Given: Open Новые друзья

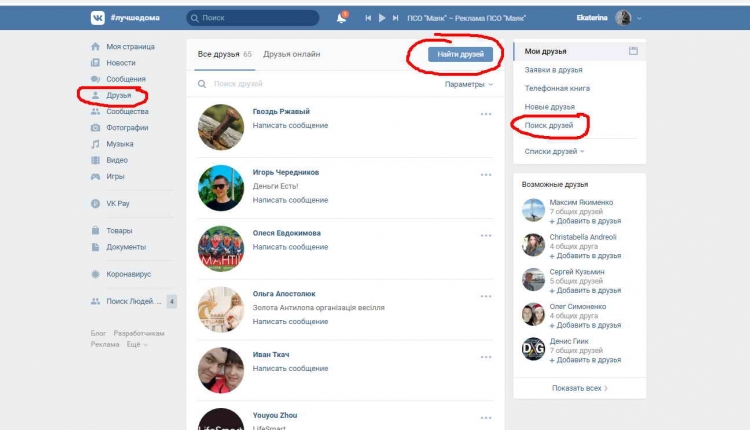Looking at the screenshot, I should pyautogui.click(x=550, y=107).
